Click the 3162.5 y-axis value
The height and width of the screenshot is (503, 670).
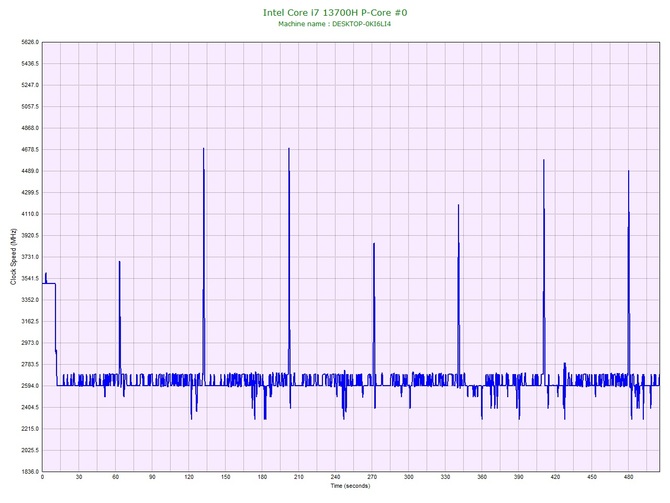(30, 321)
